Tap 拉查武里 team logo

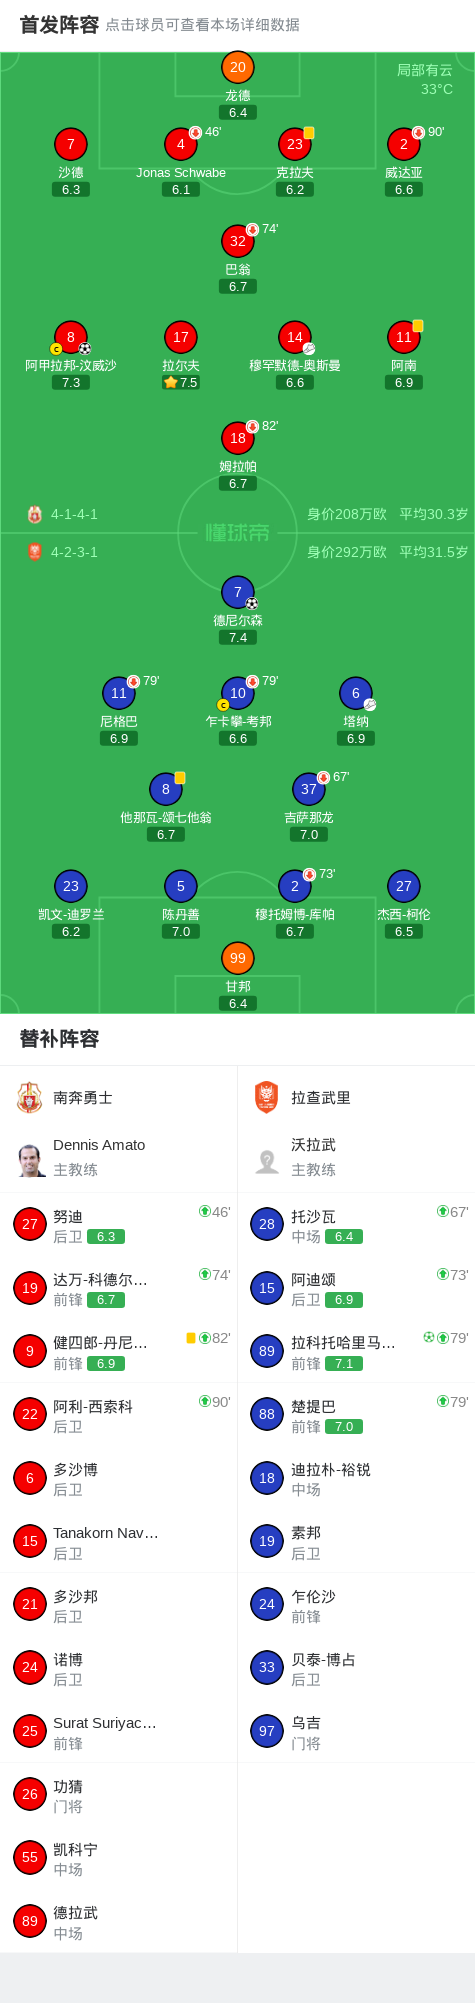(267, 1097)
